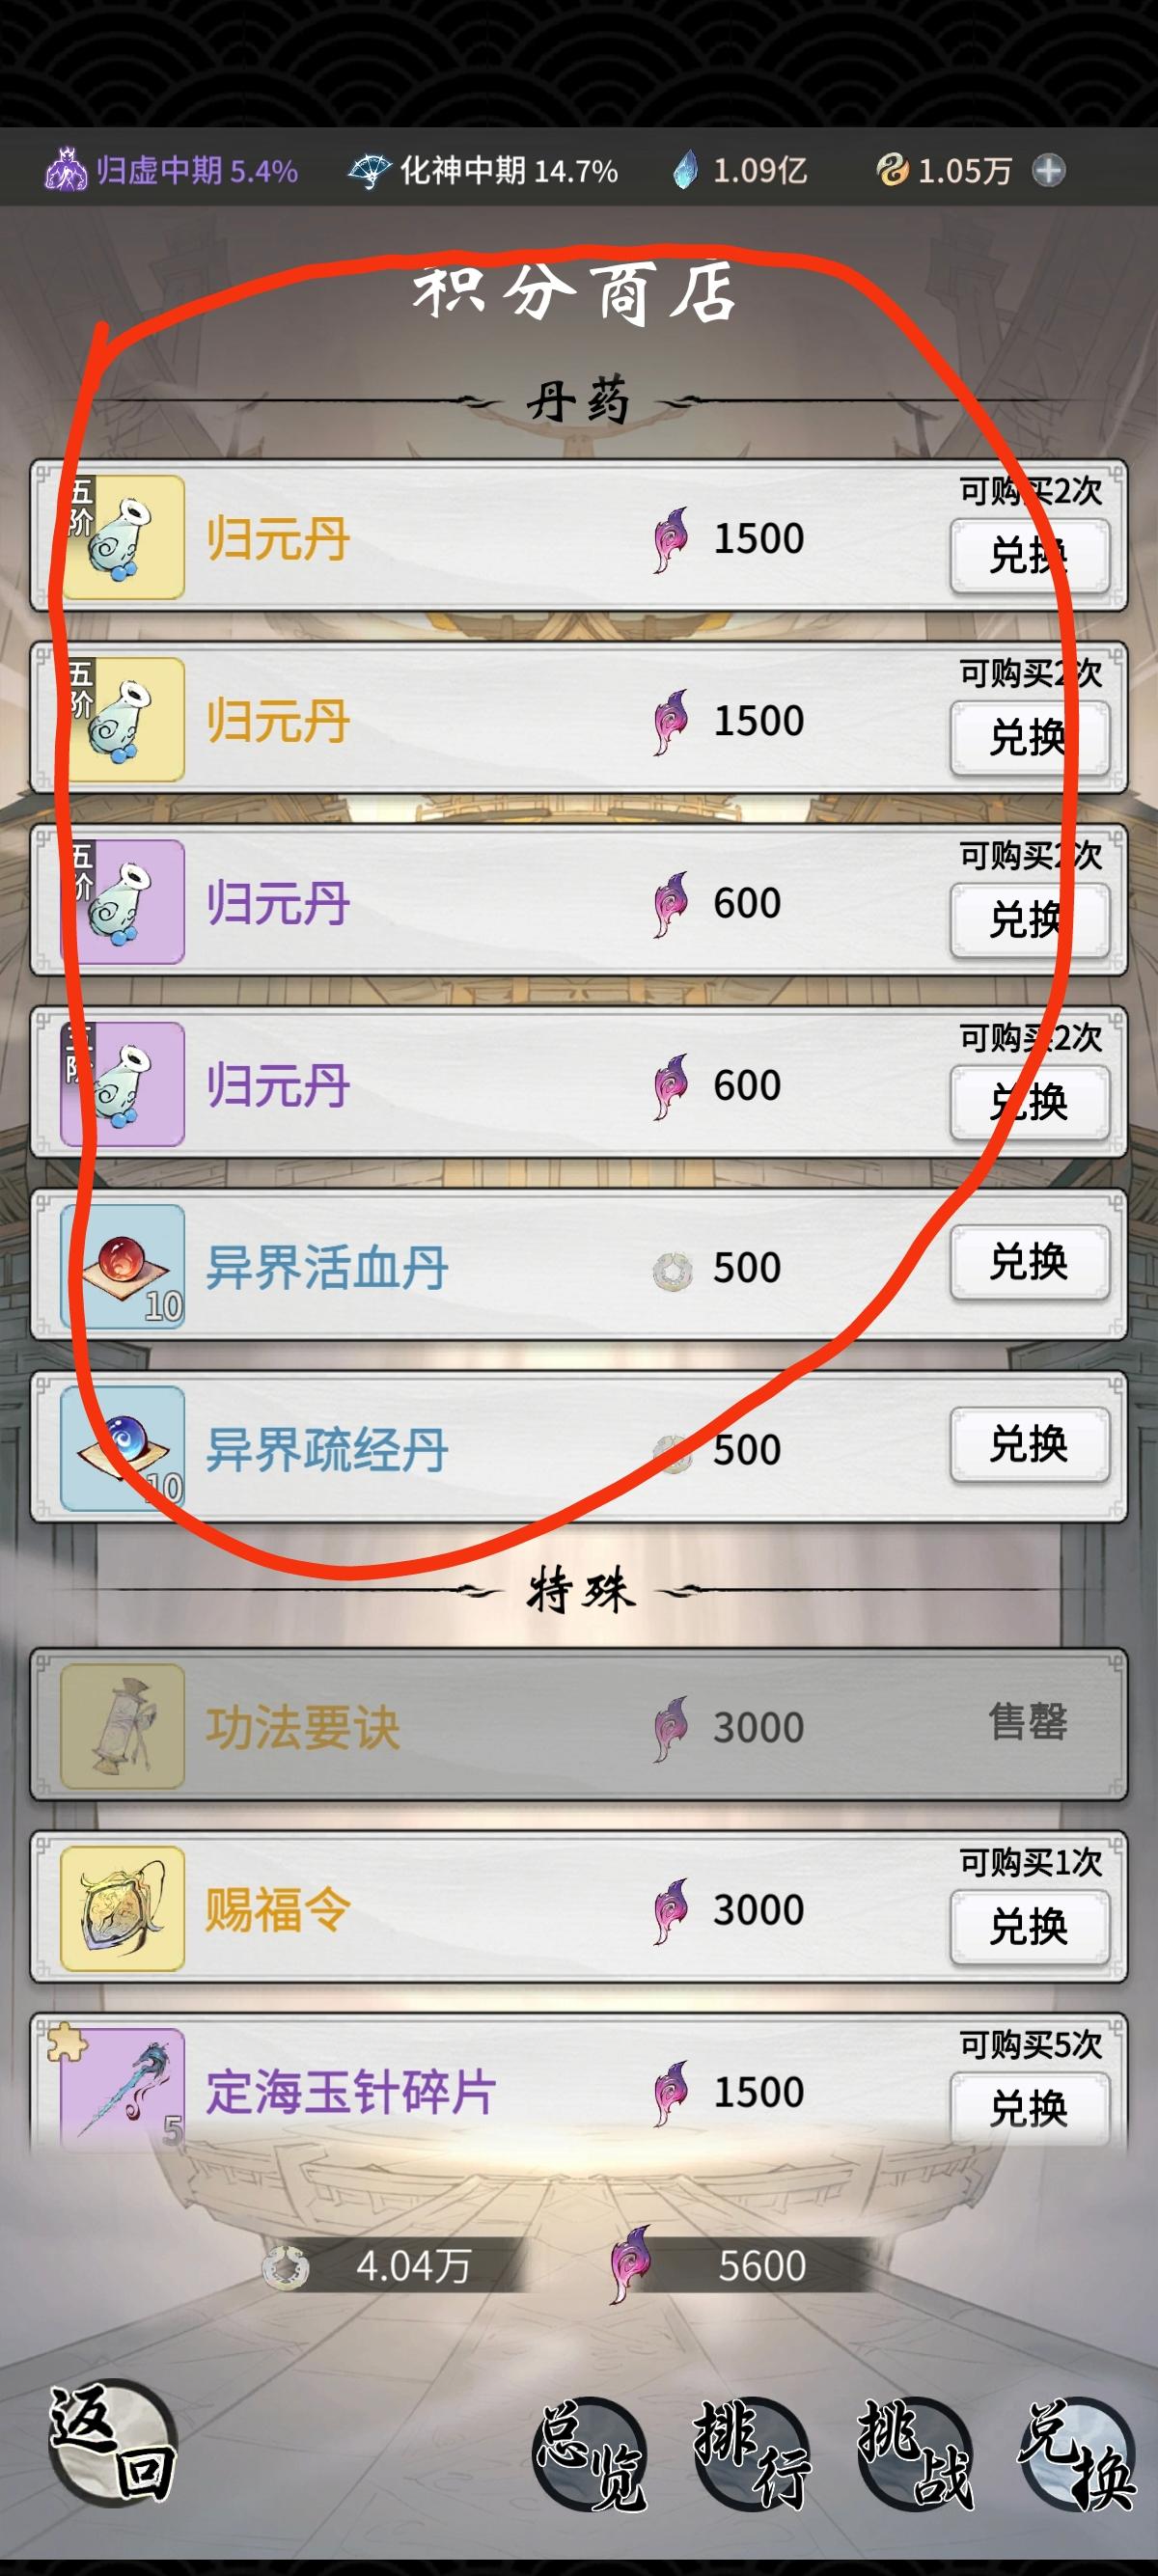Open the 异界活血丹 red pill item icon
The height and width of the screenshot is (2576, 1158).
pyautogui.click(x=123, y=1266)
